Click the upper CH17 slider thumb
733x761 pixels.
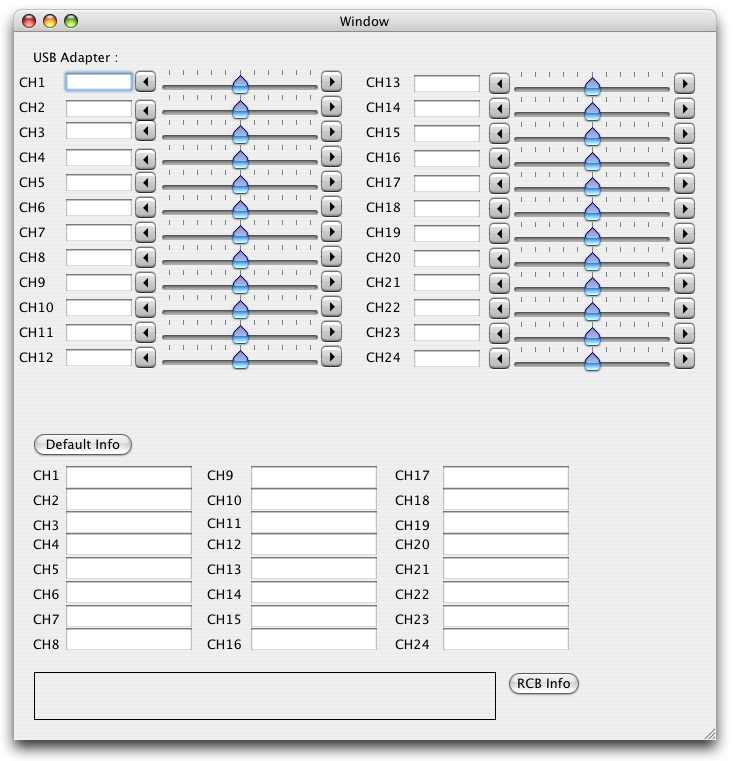pos(592,185)
